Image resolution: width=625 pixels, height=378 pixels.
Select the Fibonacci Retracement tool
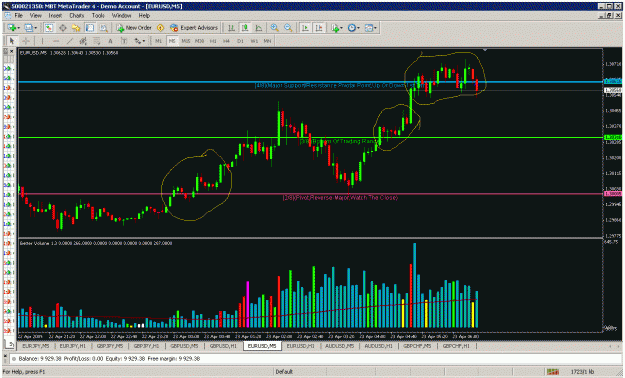[x=96, y=41]
